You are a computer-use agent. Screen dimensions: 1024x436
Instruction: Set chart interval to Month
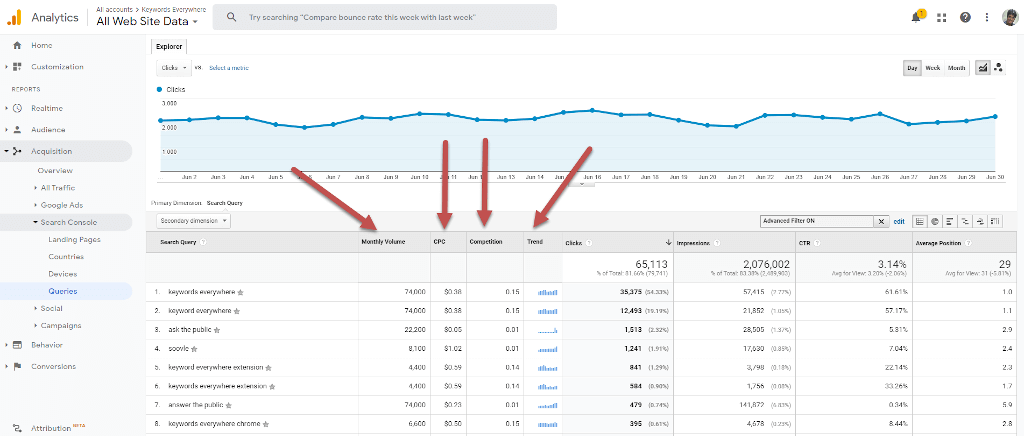957,68
